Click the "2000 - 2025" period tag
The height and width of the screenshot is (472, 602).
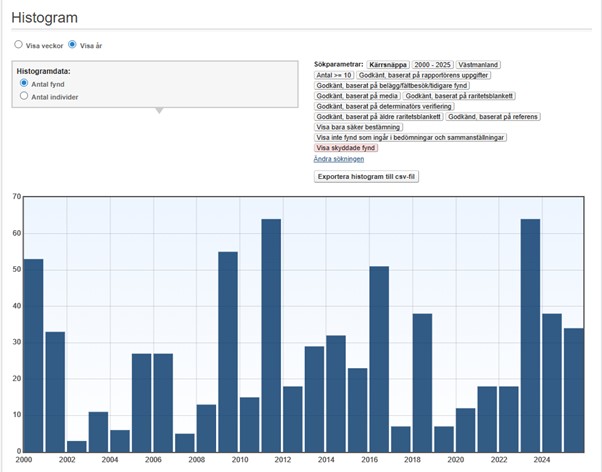pyautogui.click(x=432, y=64)
